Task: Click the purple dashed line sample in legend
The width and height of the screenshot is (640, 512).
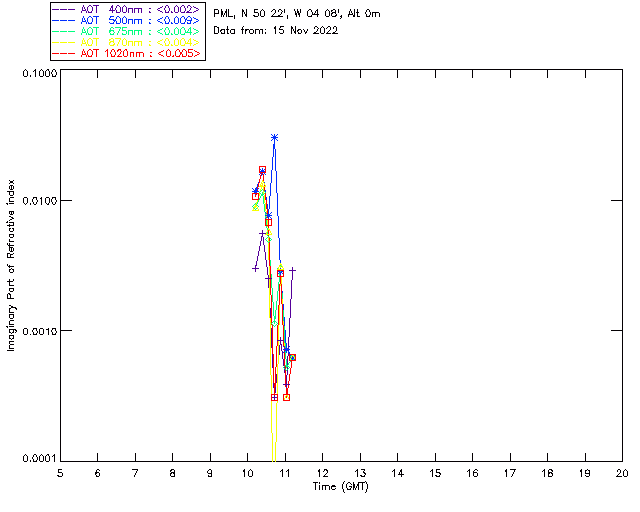Action: [x=64, y=9]
